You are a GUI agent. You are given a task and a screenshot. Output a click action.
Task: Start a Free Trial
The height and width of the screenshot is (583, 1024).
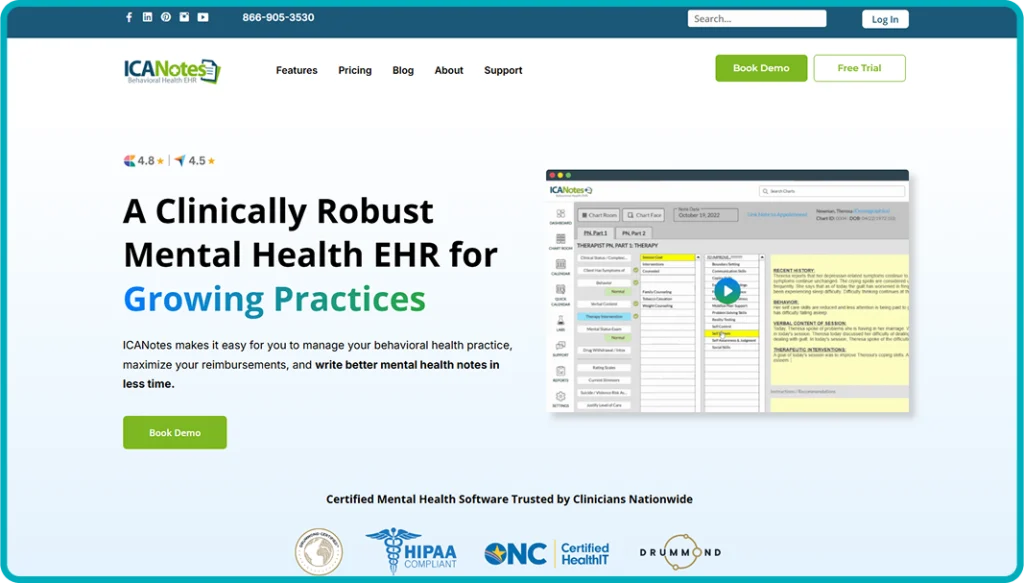click(x=859, y=68)
